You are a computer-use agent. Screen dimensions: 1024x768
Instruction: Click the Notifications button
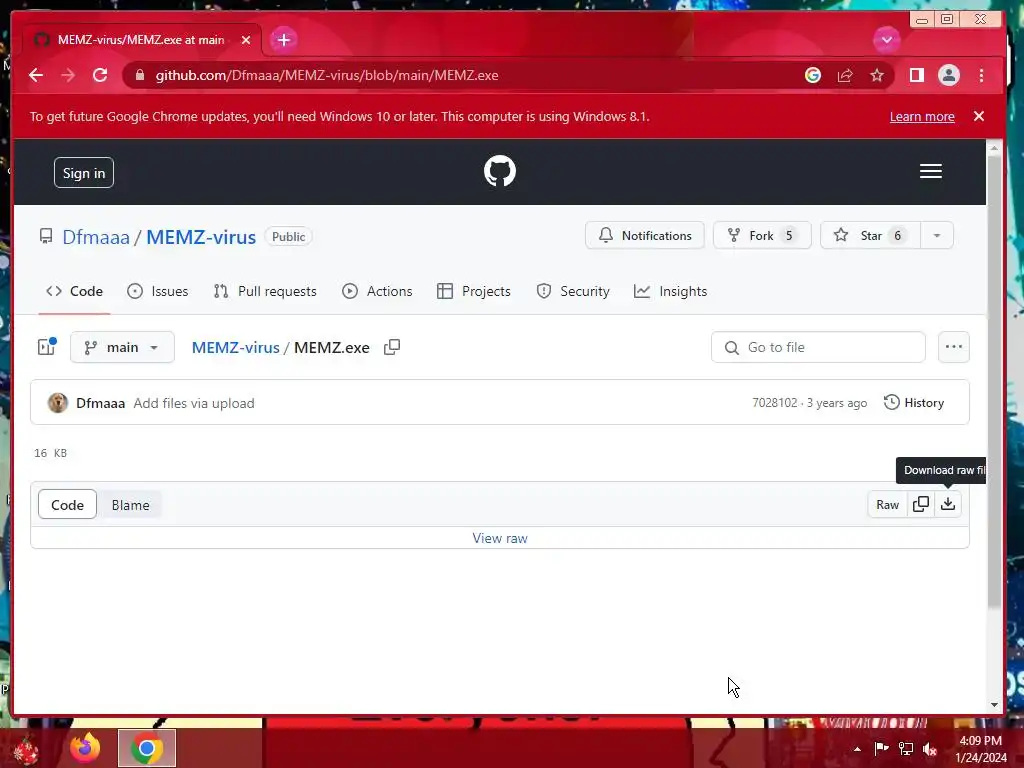645,235
